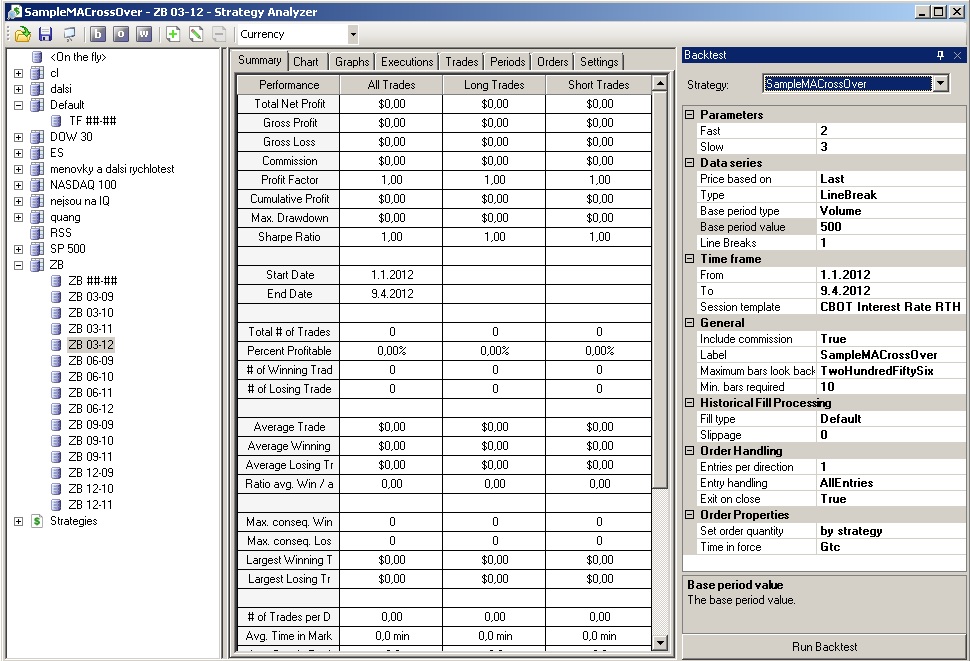Click the Session template CBOT value
The image size is (970, 661).
point(891,307)
